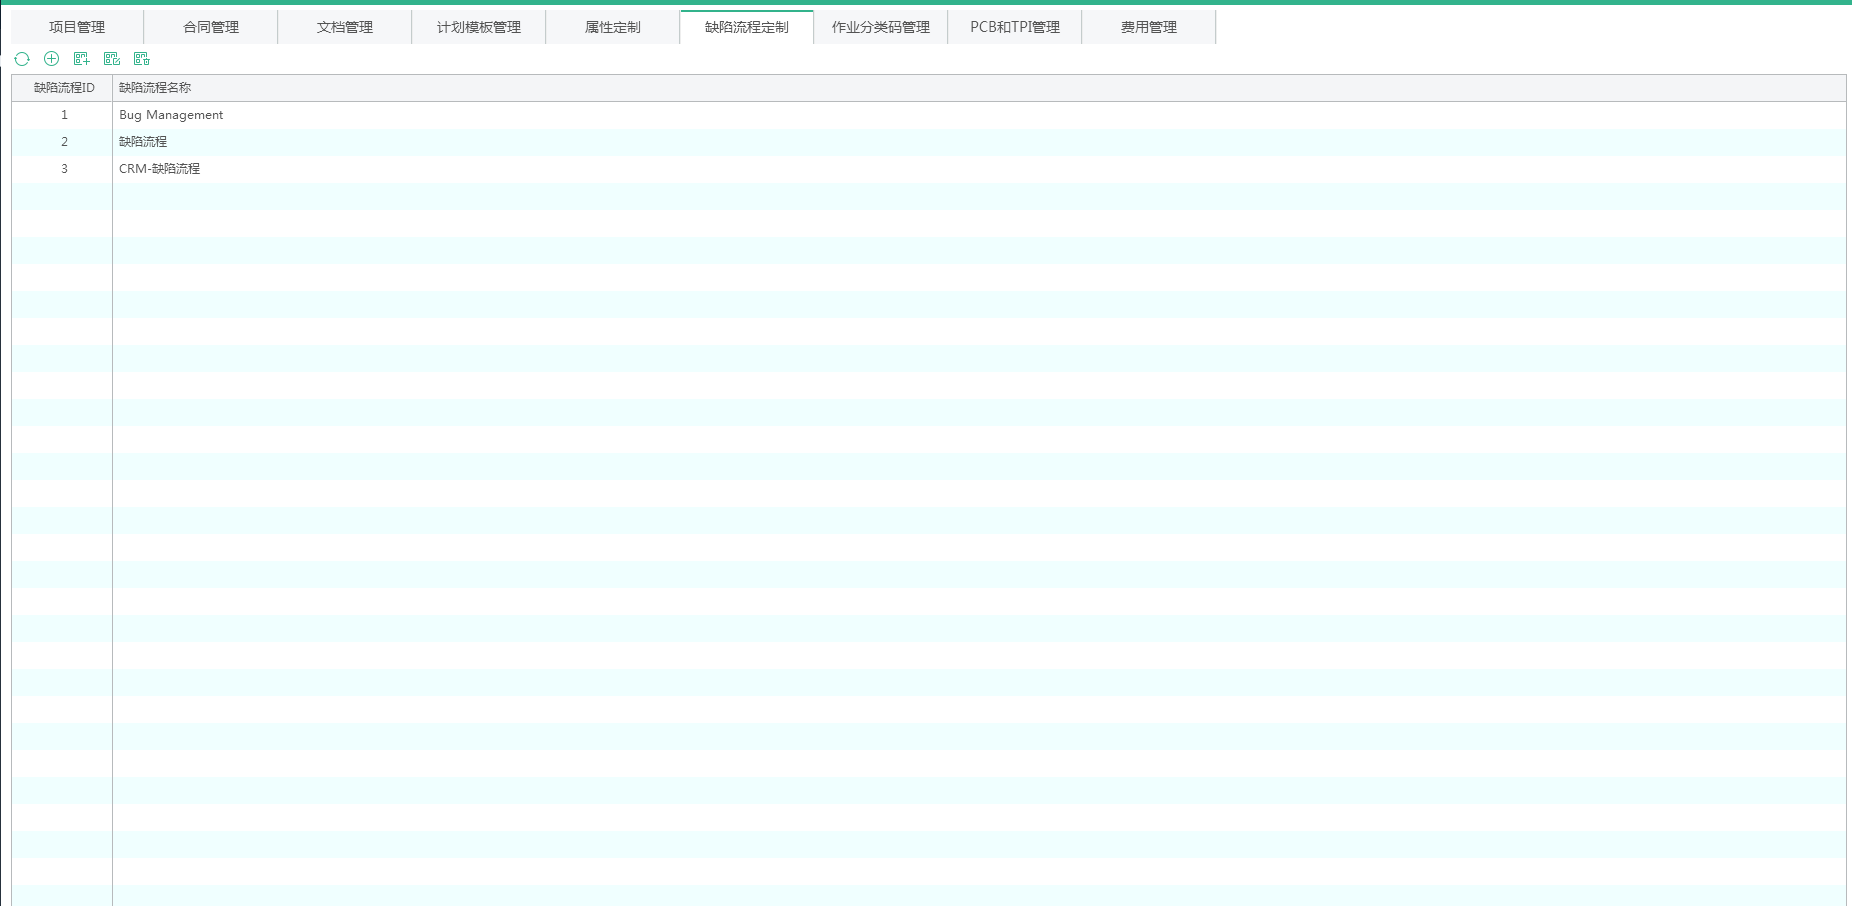Select the Bug Management row
1852x906 pixels.
point(929,115)
